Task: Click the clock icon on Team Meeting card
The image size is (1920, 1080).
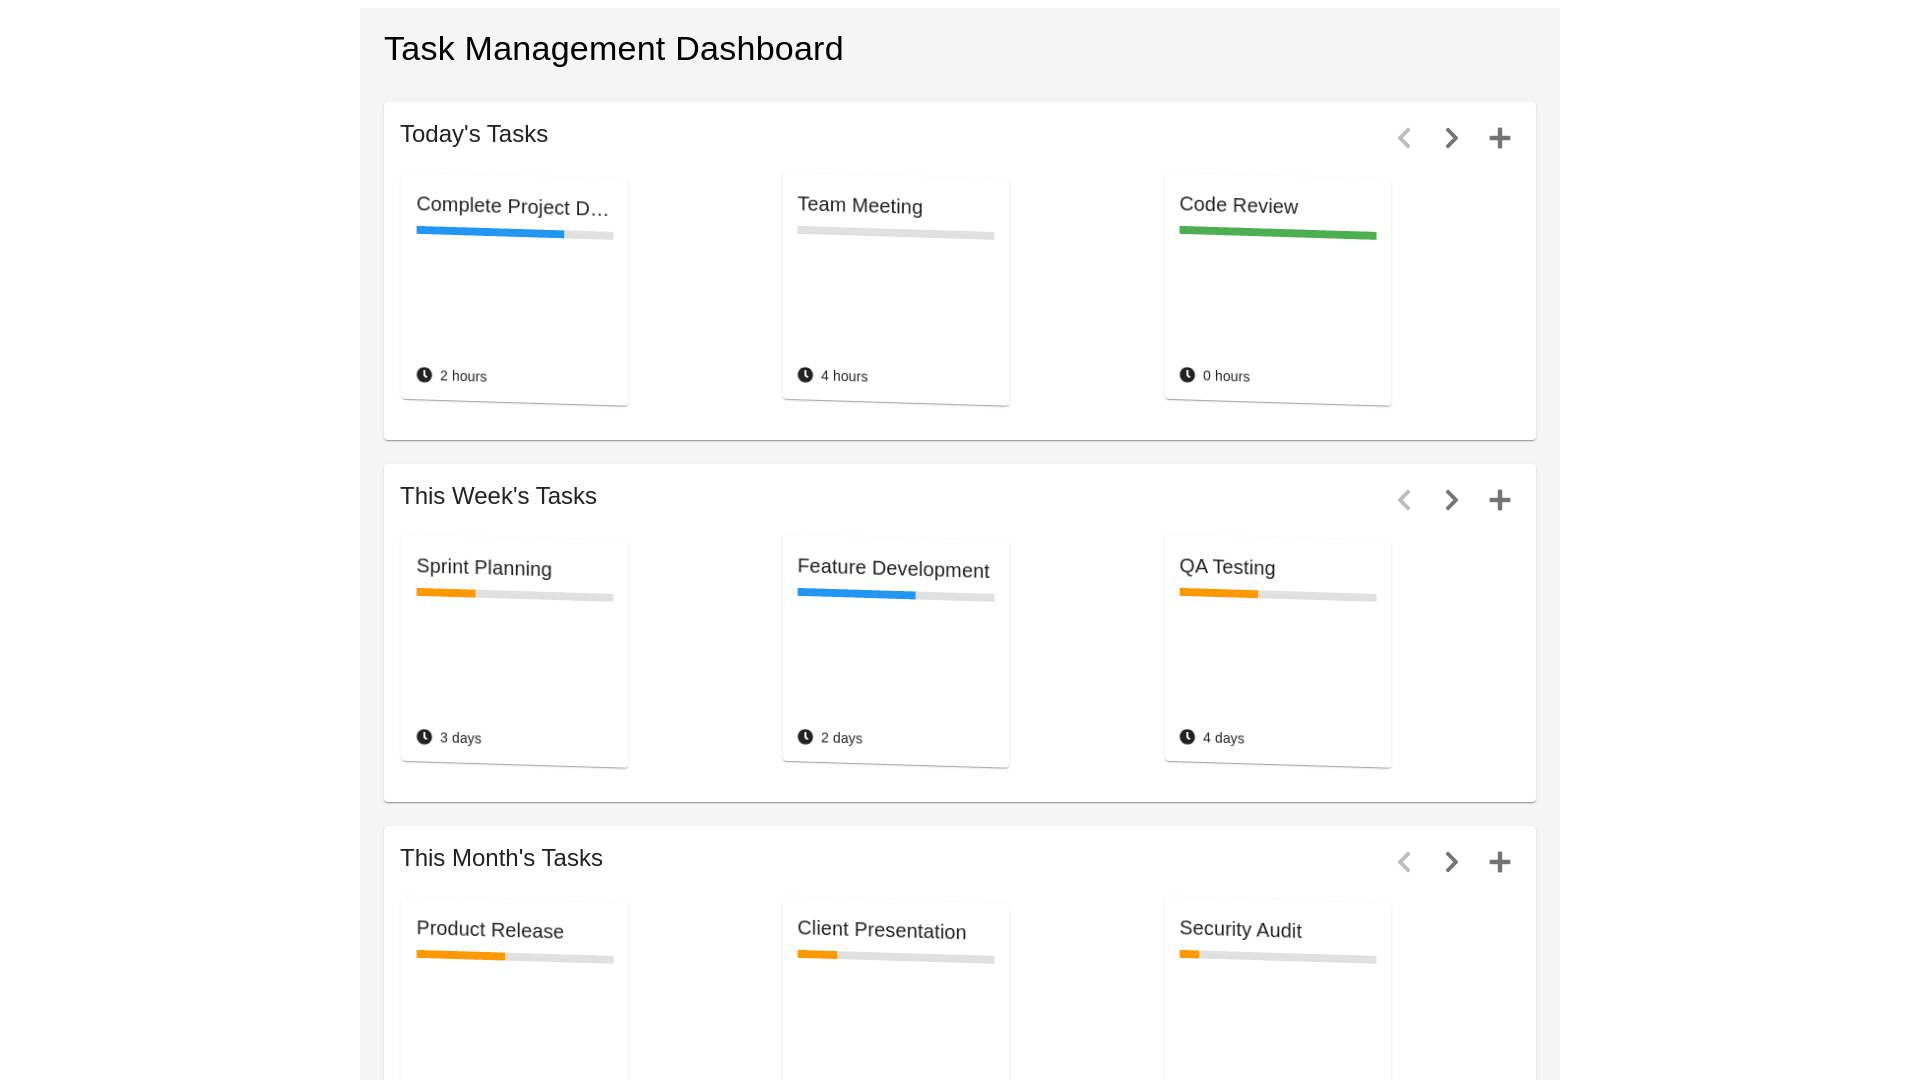Action: 805,375
